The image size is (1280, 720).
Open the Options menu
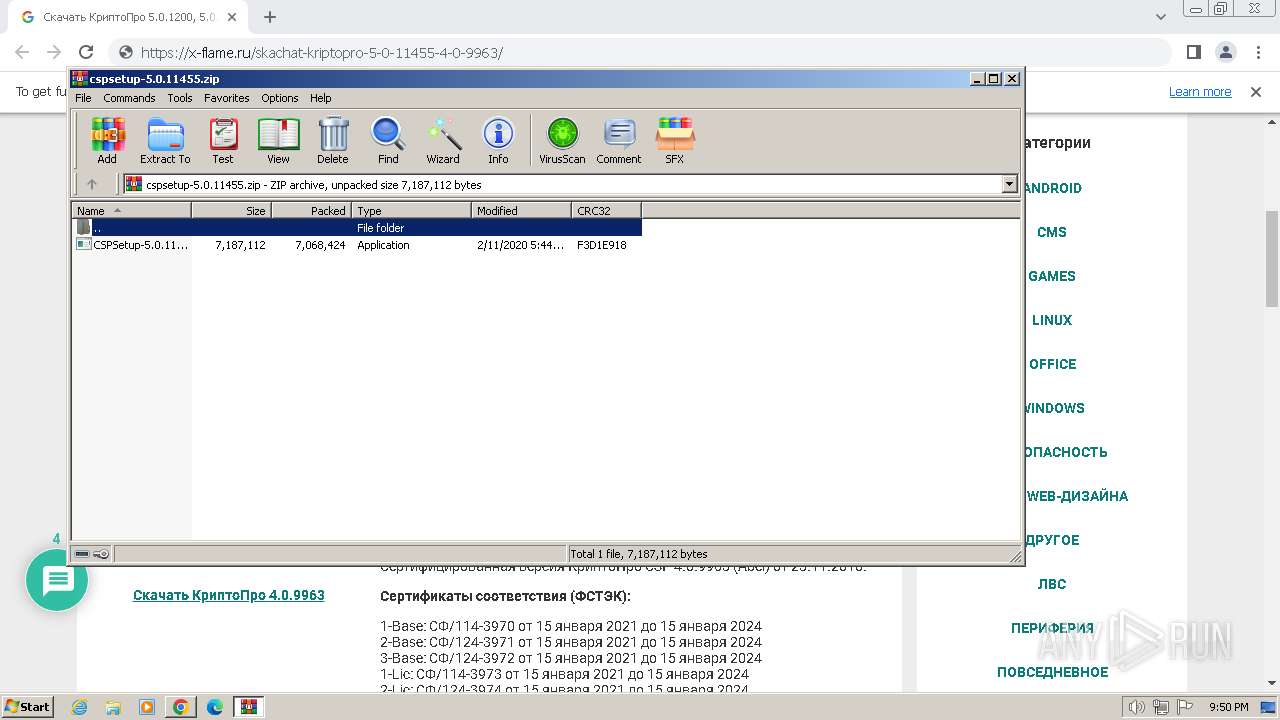280,98
